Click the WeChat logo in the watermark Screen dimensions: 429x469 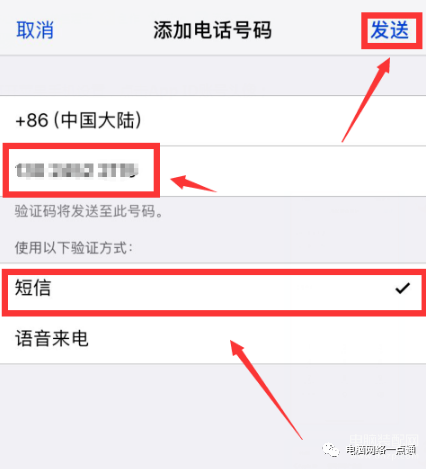(x=331, y=450)
